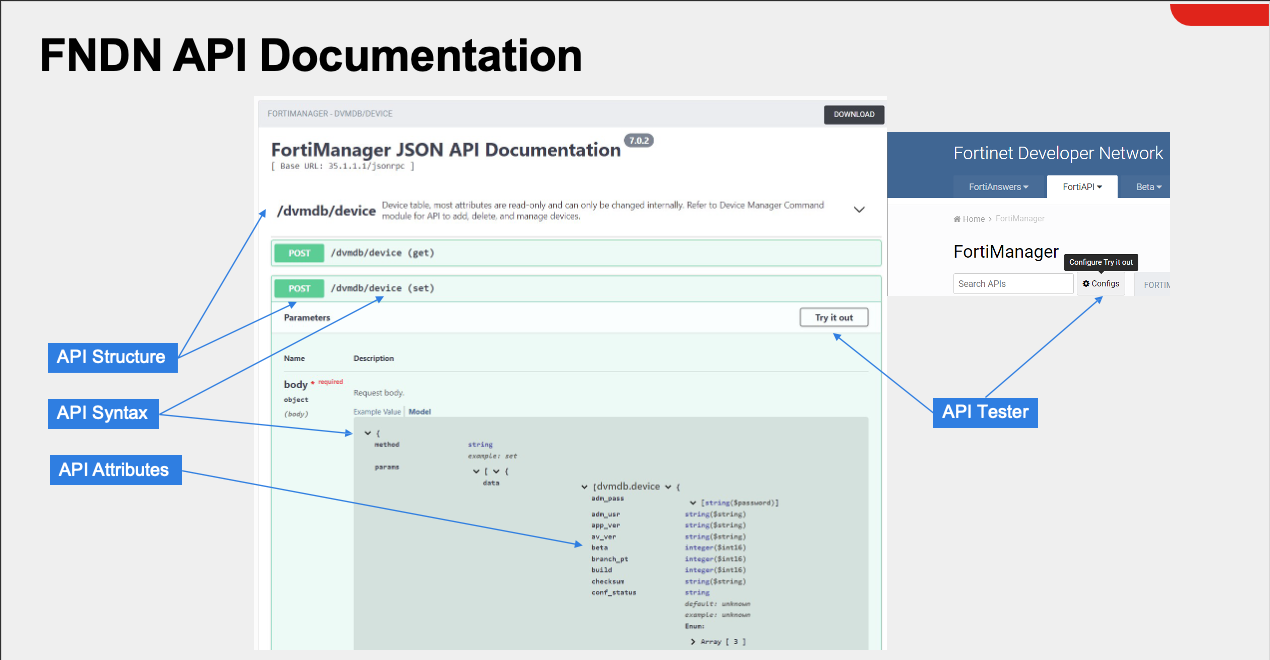Click the data field name
Image resolution: width=1270 pixels, height=660 pixels.
click(x=491, y=482)
